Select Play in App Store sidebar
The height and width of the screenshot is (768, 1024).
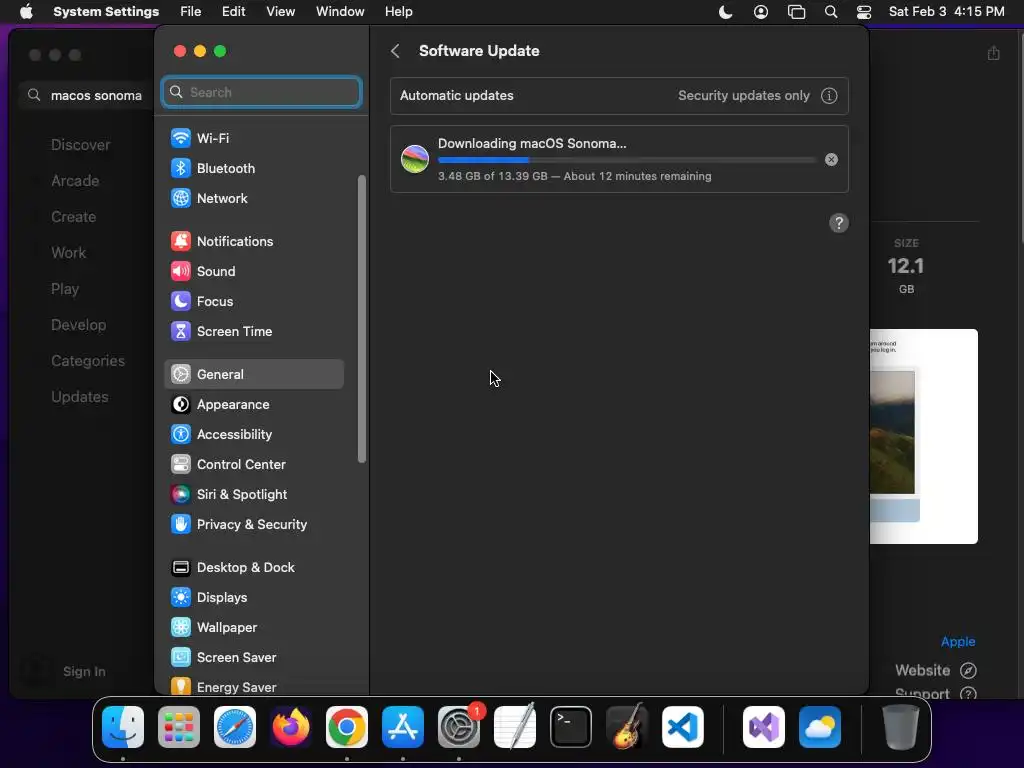click(x=65, y=289)
